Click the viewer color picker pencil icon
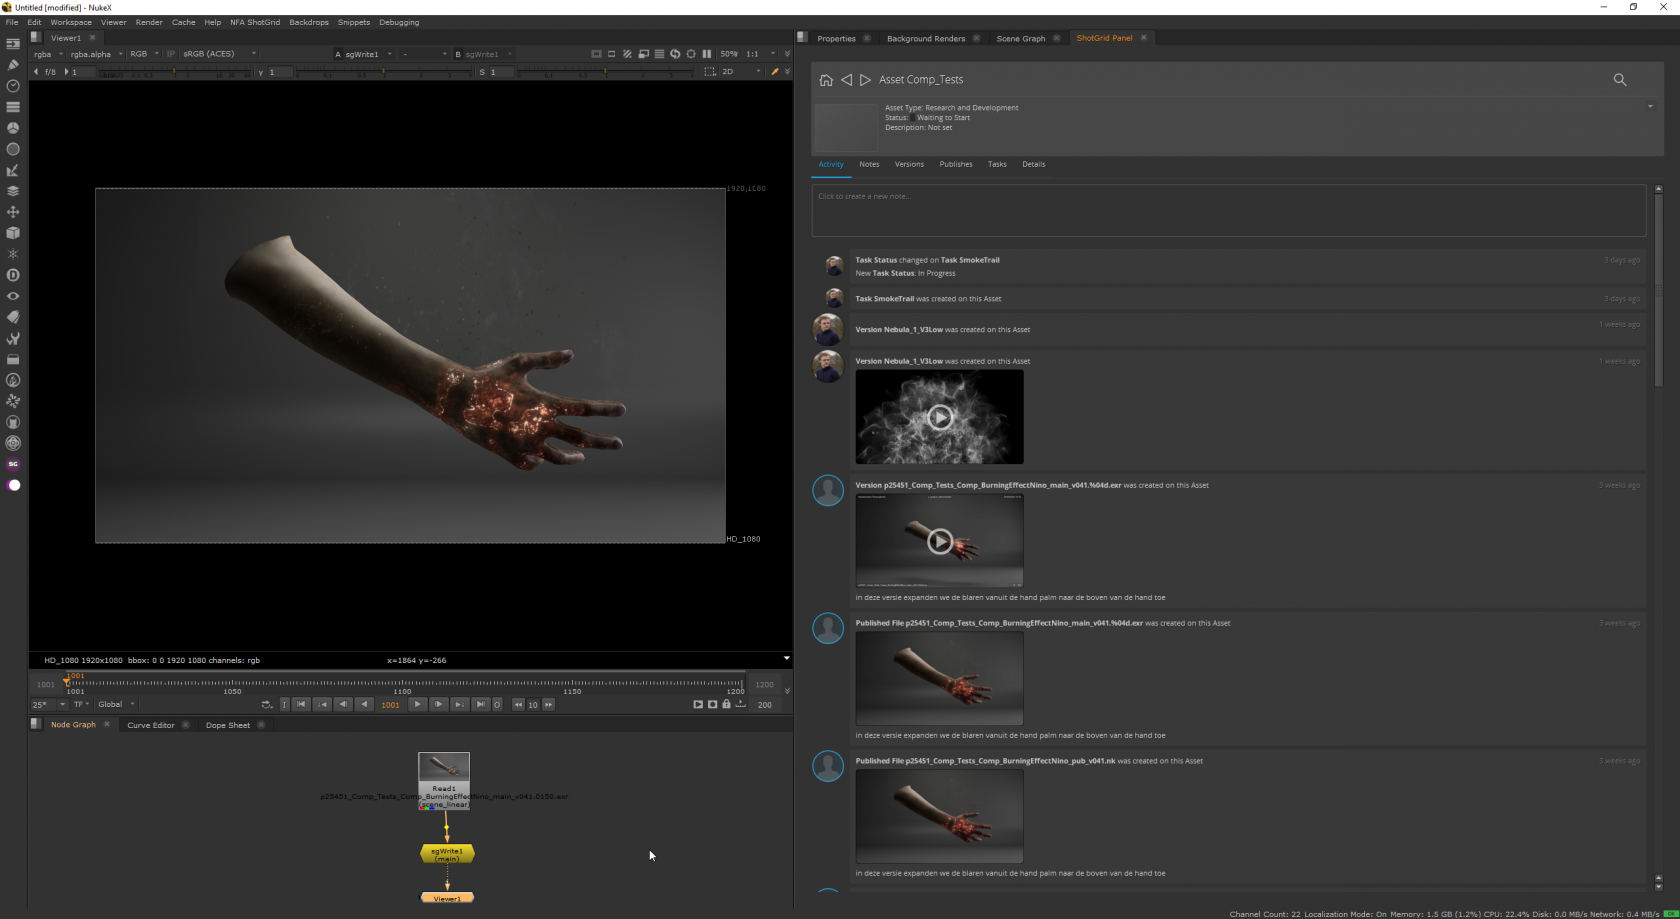Screen dimensions: 1680x919 (x=775, y=72)
